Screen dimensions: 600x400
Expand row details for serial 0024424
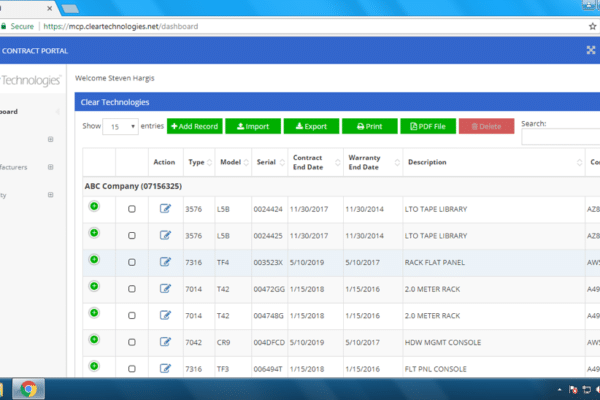point(94,206)
